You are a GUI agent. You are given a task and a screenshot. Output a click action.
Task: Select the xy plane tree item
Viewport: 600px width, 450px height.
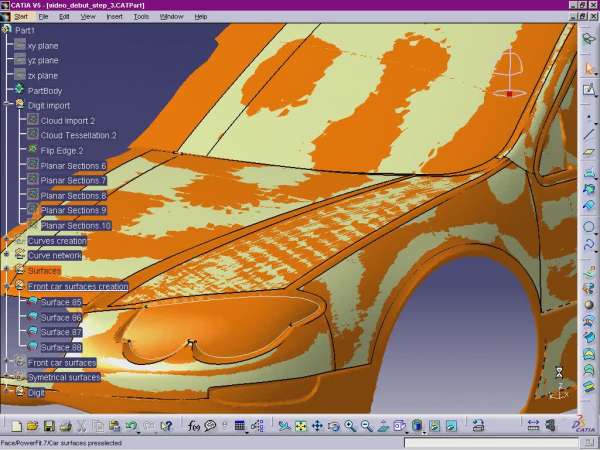tap(42, 46)
